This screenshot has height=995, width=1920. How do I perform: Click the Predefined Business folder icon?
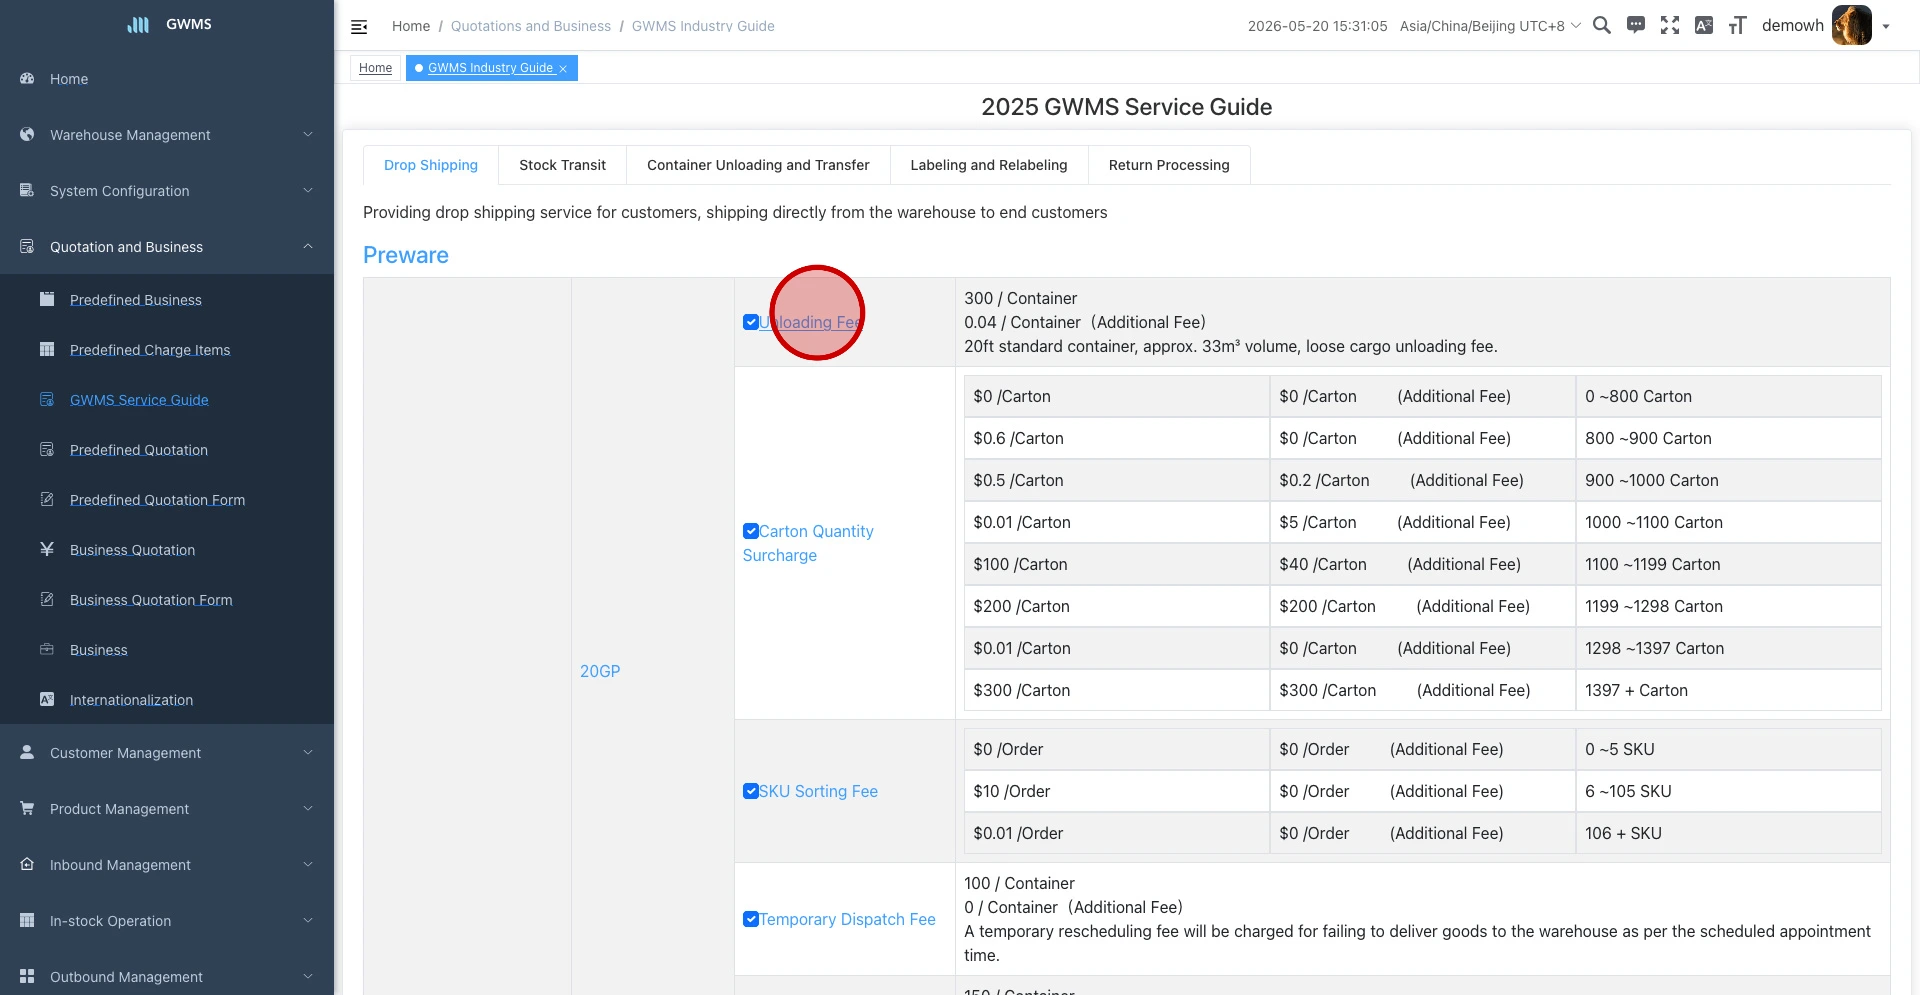[47, 299]
